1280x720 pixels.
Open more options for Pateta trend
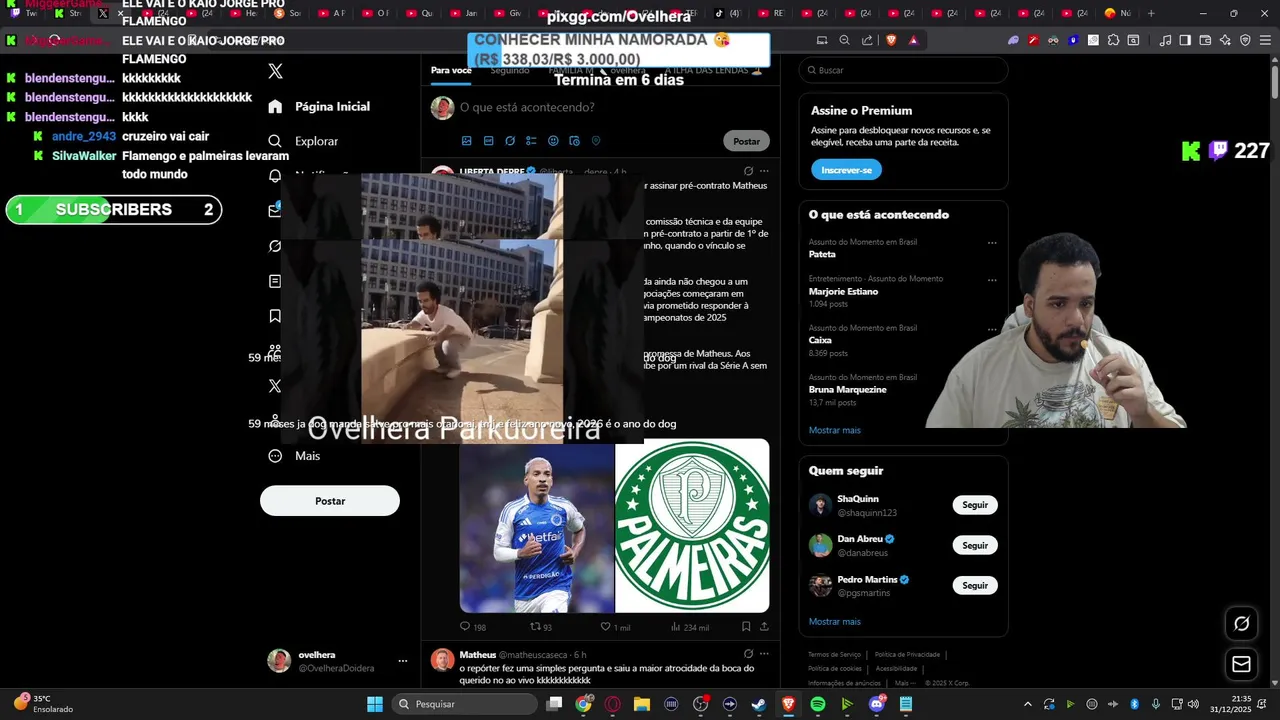click(992, 243)
